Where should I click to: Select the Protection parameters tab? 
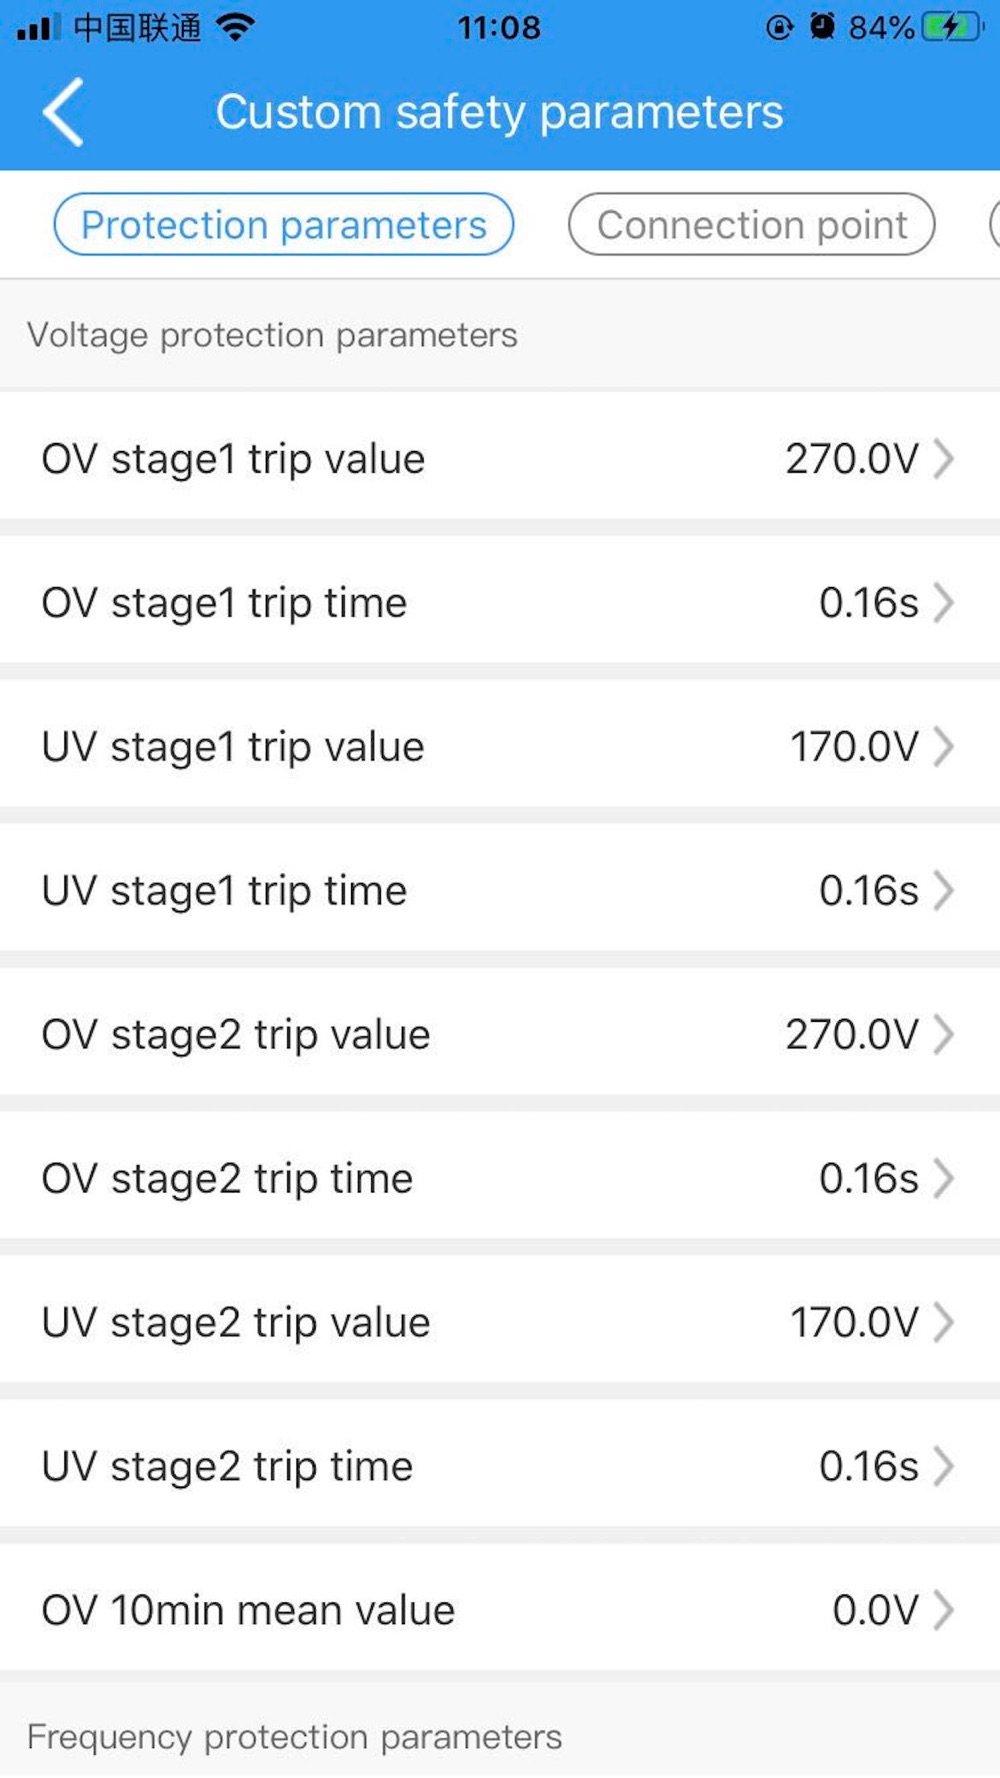tap(283, 225)
